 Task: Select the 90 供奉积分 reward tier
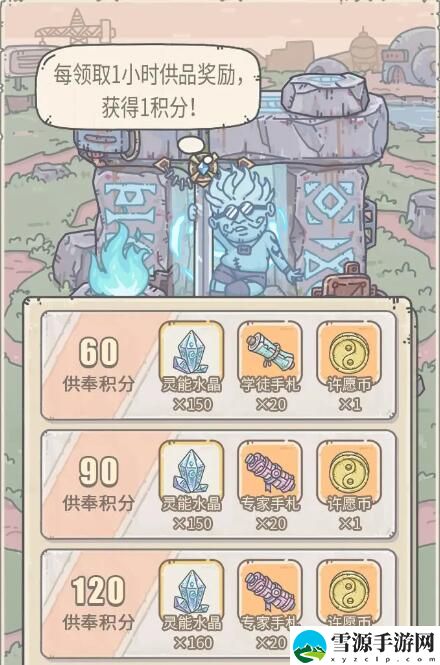tap(219, 485)
